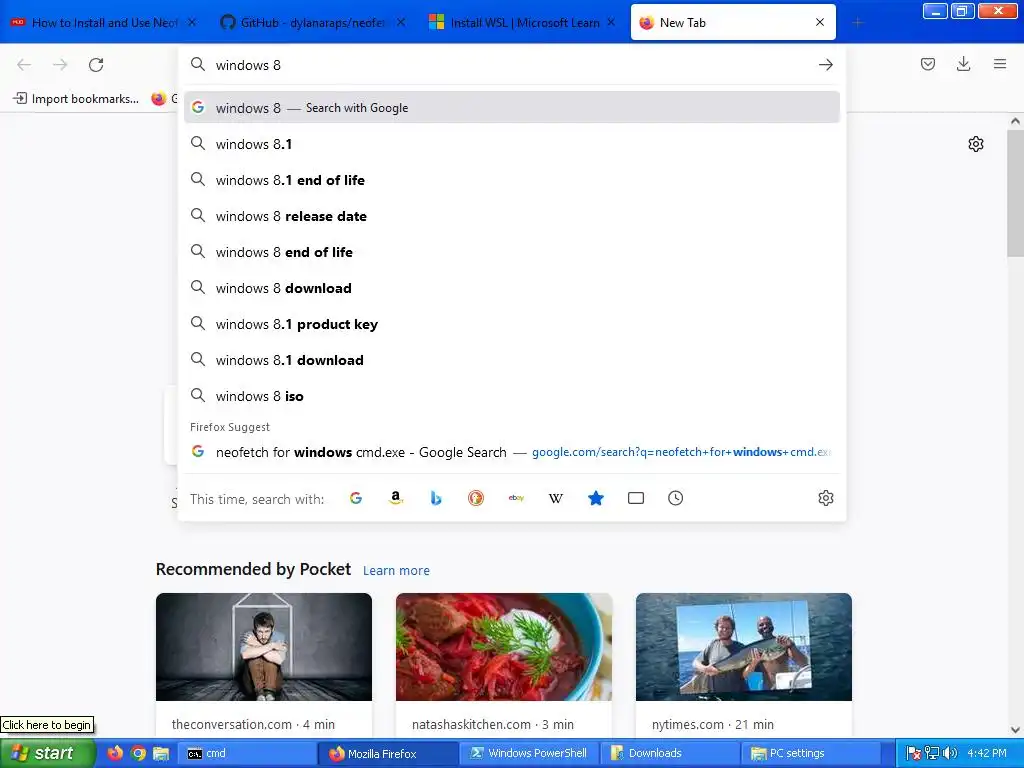The image size is (1024, 768).
Task: Open the Downloads toolbar panel
Action: click(x=963, y=64)
